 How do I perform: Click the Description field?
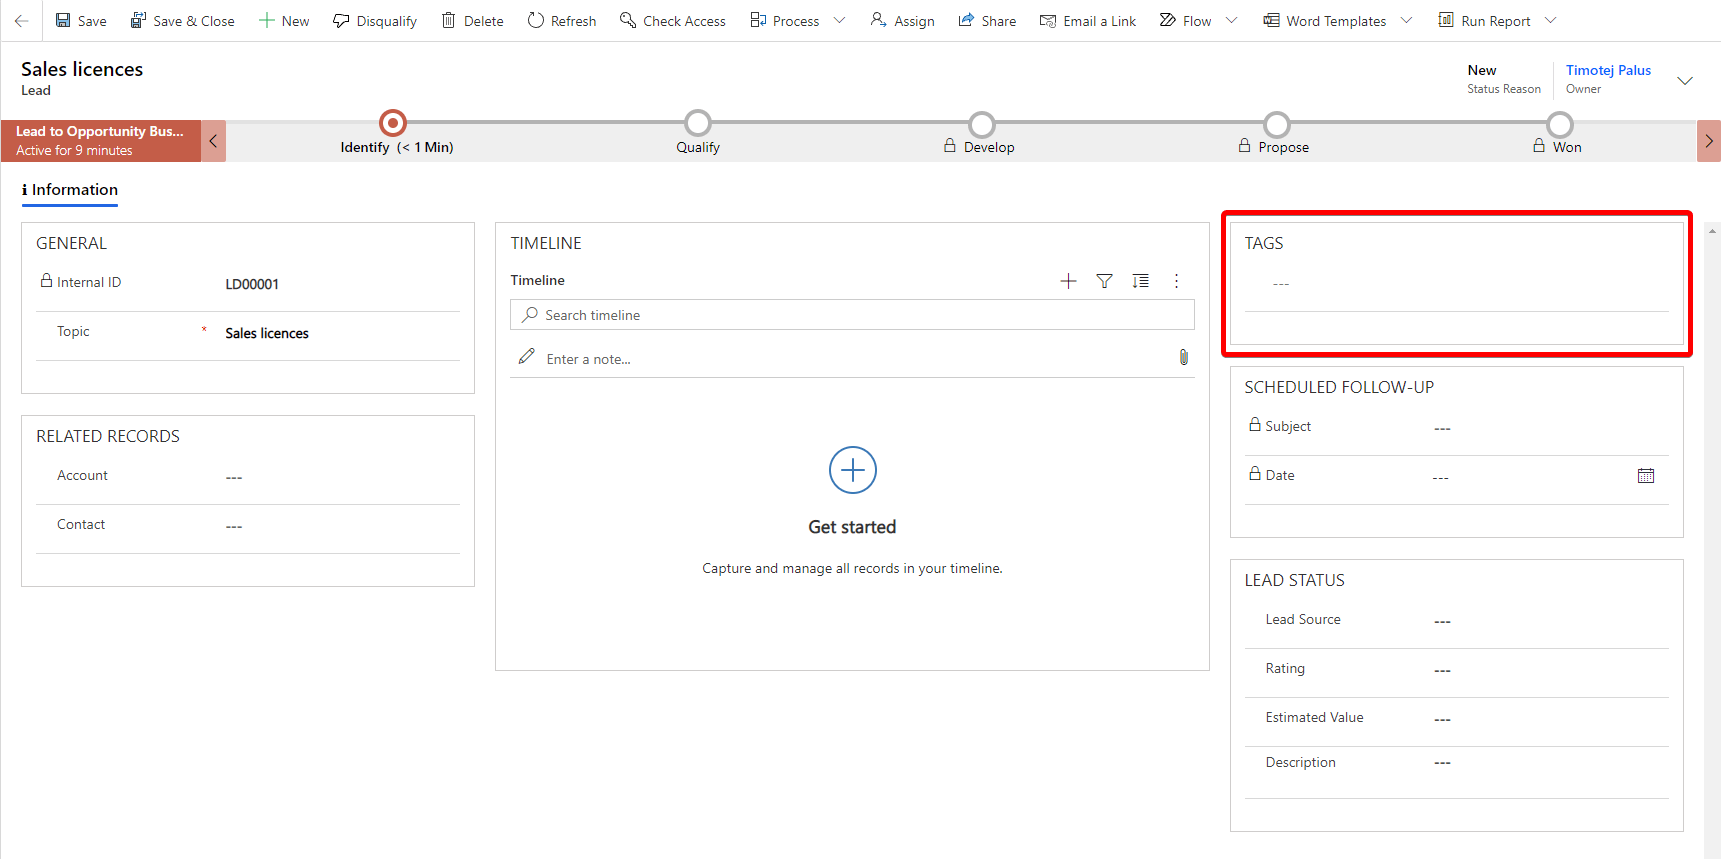click(x=1549, y=763)
